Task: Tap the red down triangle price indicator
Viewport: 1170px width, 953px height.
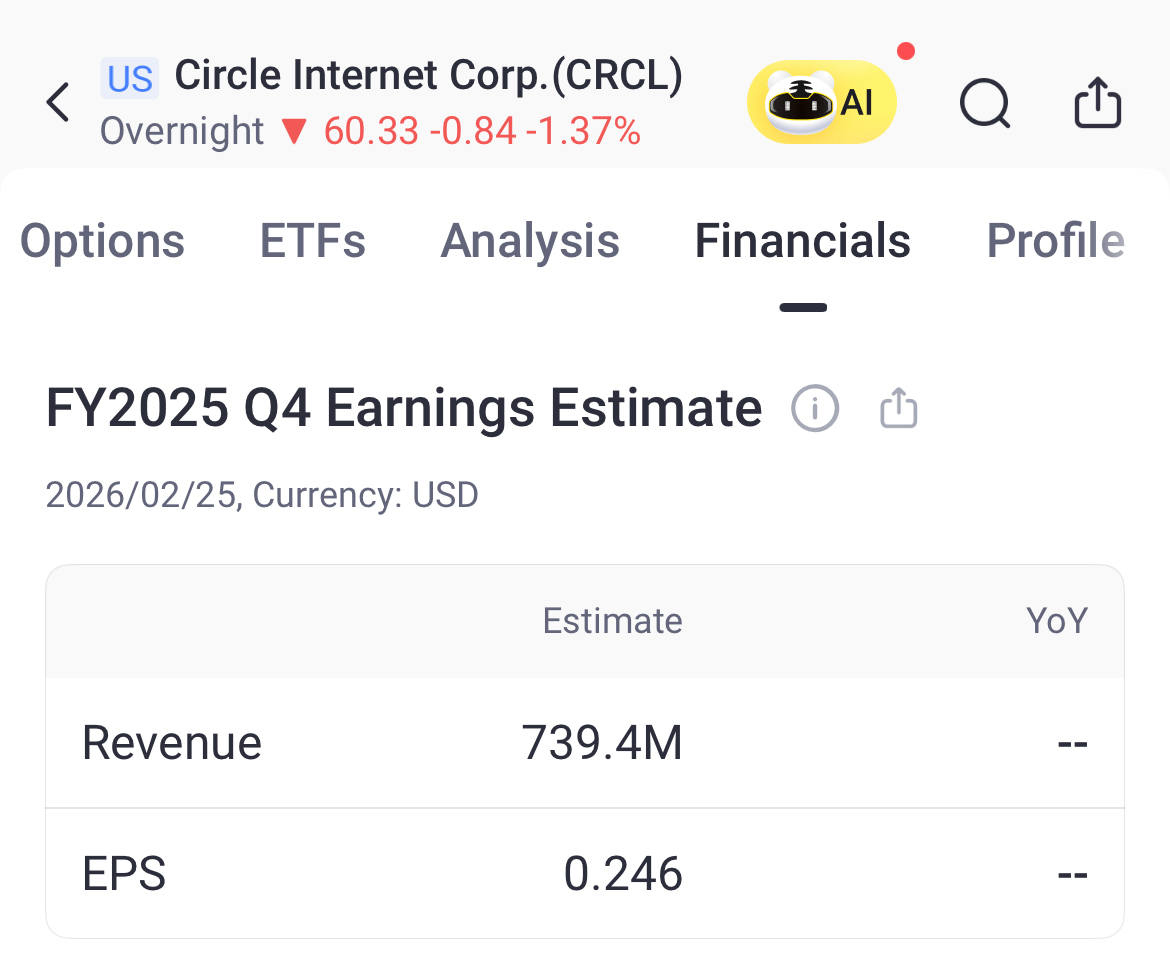Action: pyautogui.click(x=294, y=132)
